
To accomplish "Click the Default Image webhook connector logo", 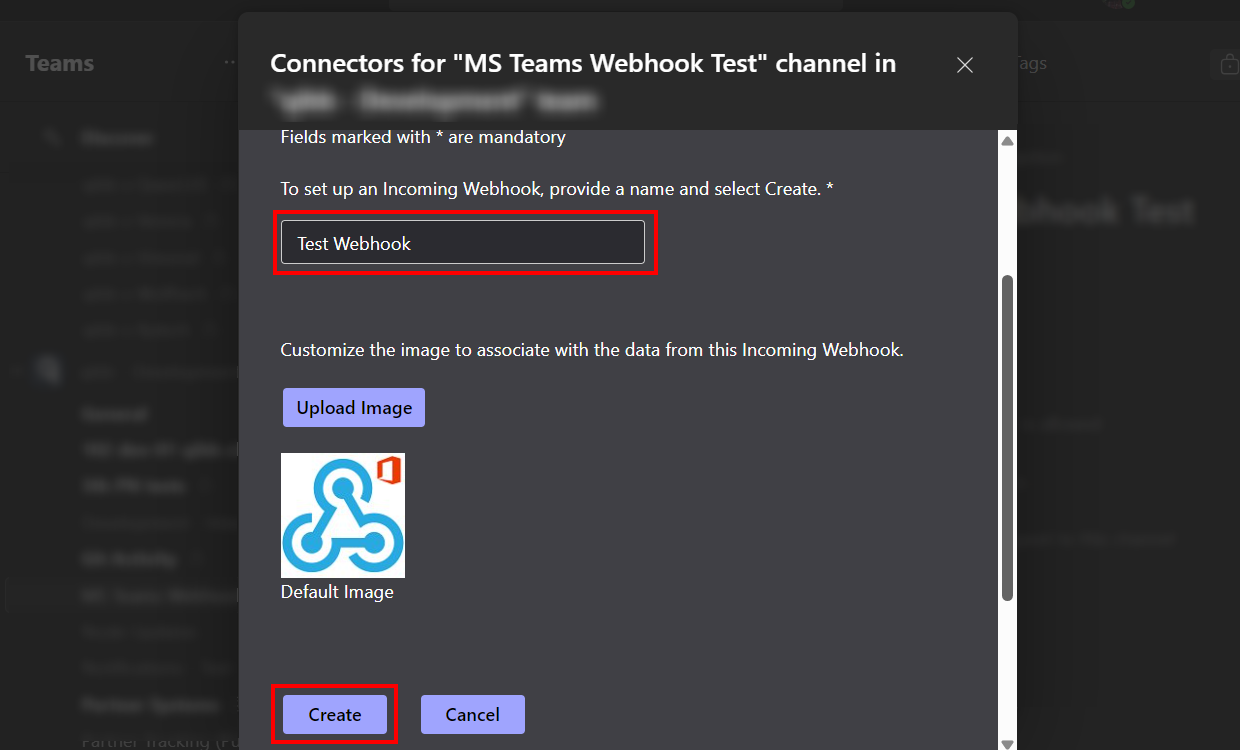I will pos(343,515).
